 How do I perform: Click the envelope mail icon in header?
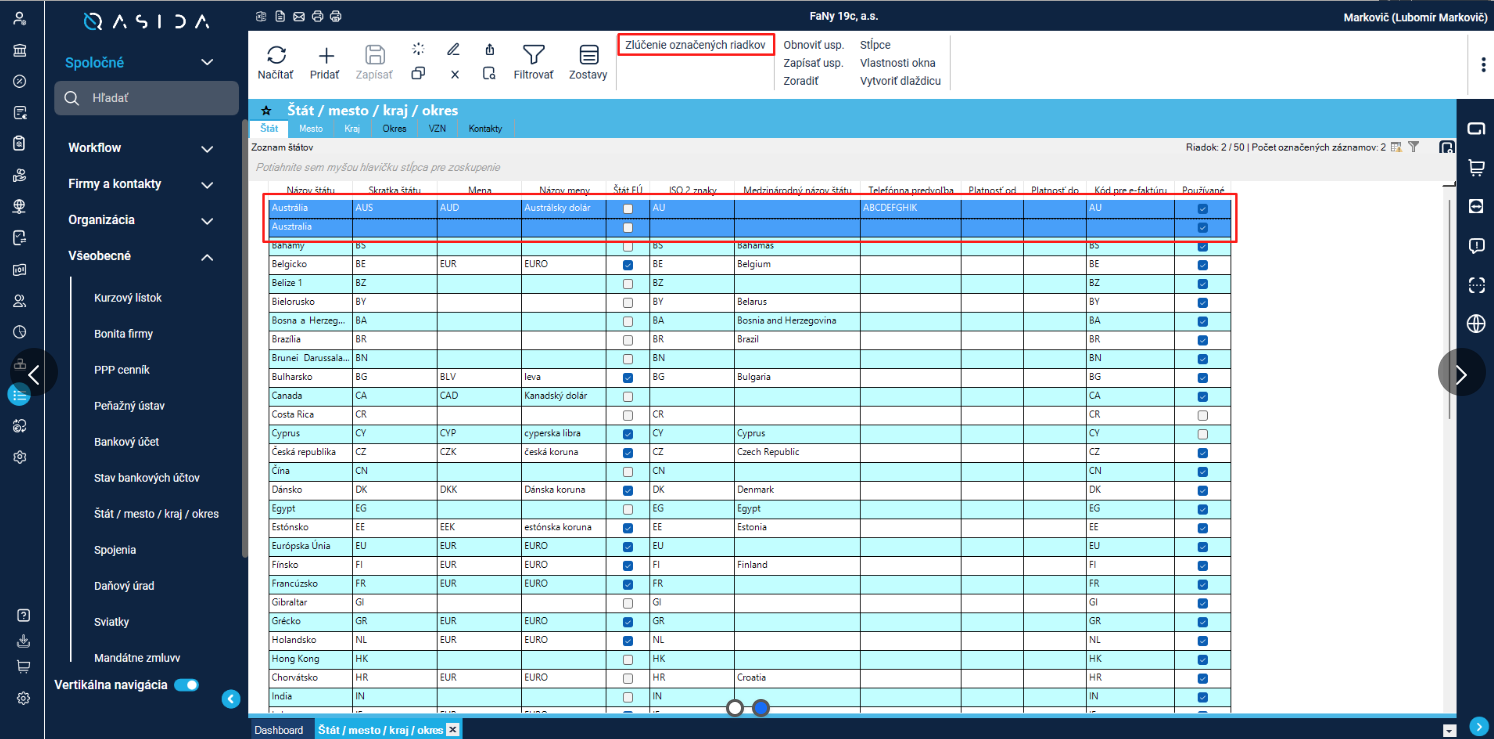[x=298, y=16]
